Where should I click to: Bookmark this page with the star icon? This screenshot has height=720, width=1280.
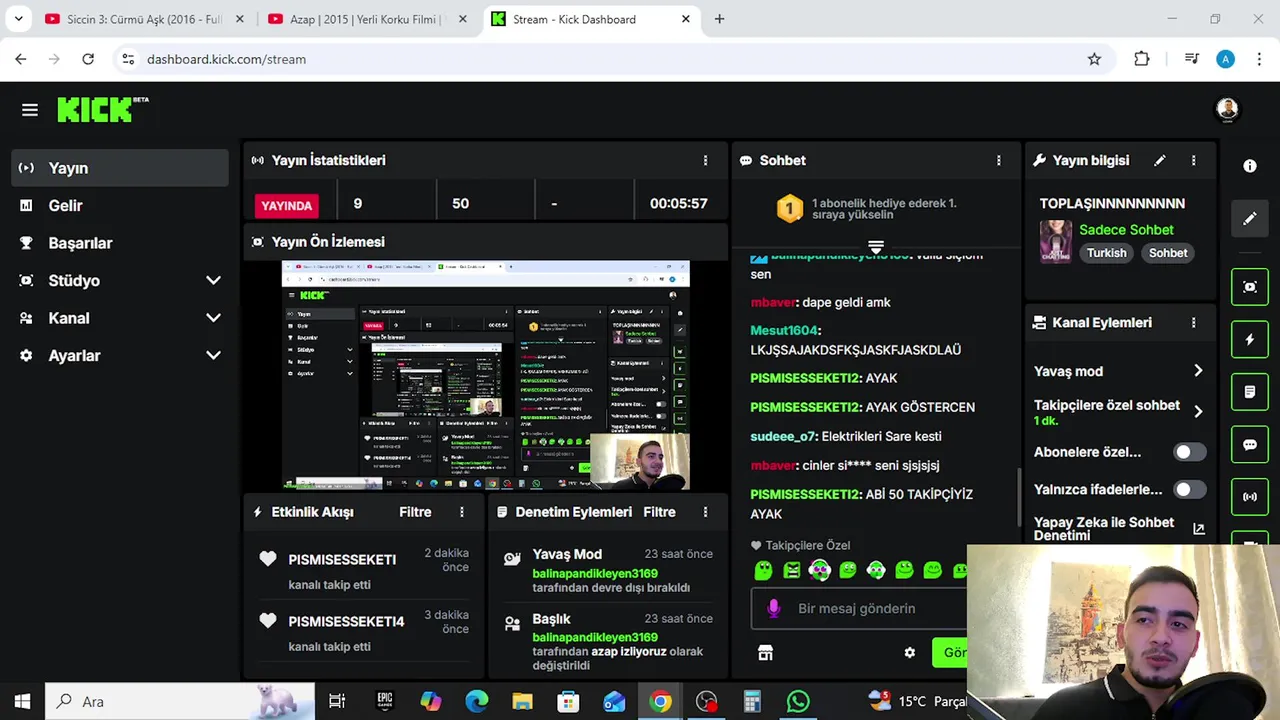coord(1094,59)
